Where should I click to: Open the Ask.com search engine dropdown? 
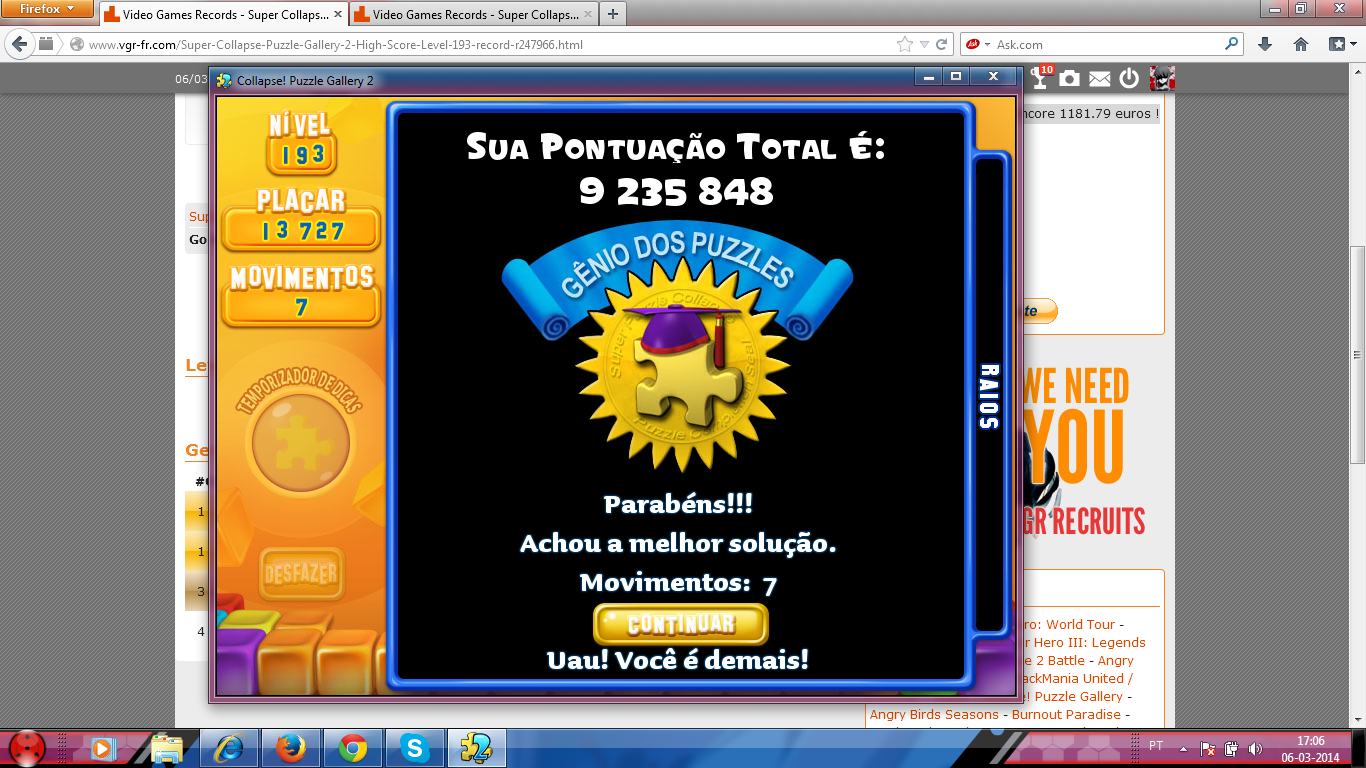click(x=977, y=44)
